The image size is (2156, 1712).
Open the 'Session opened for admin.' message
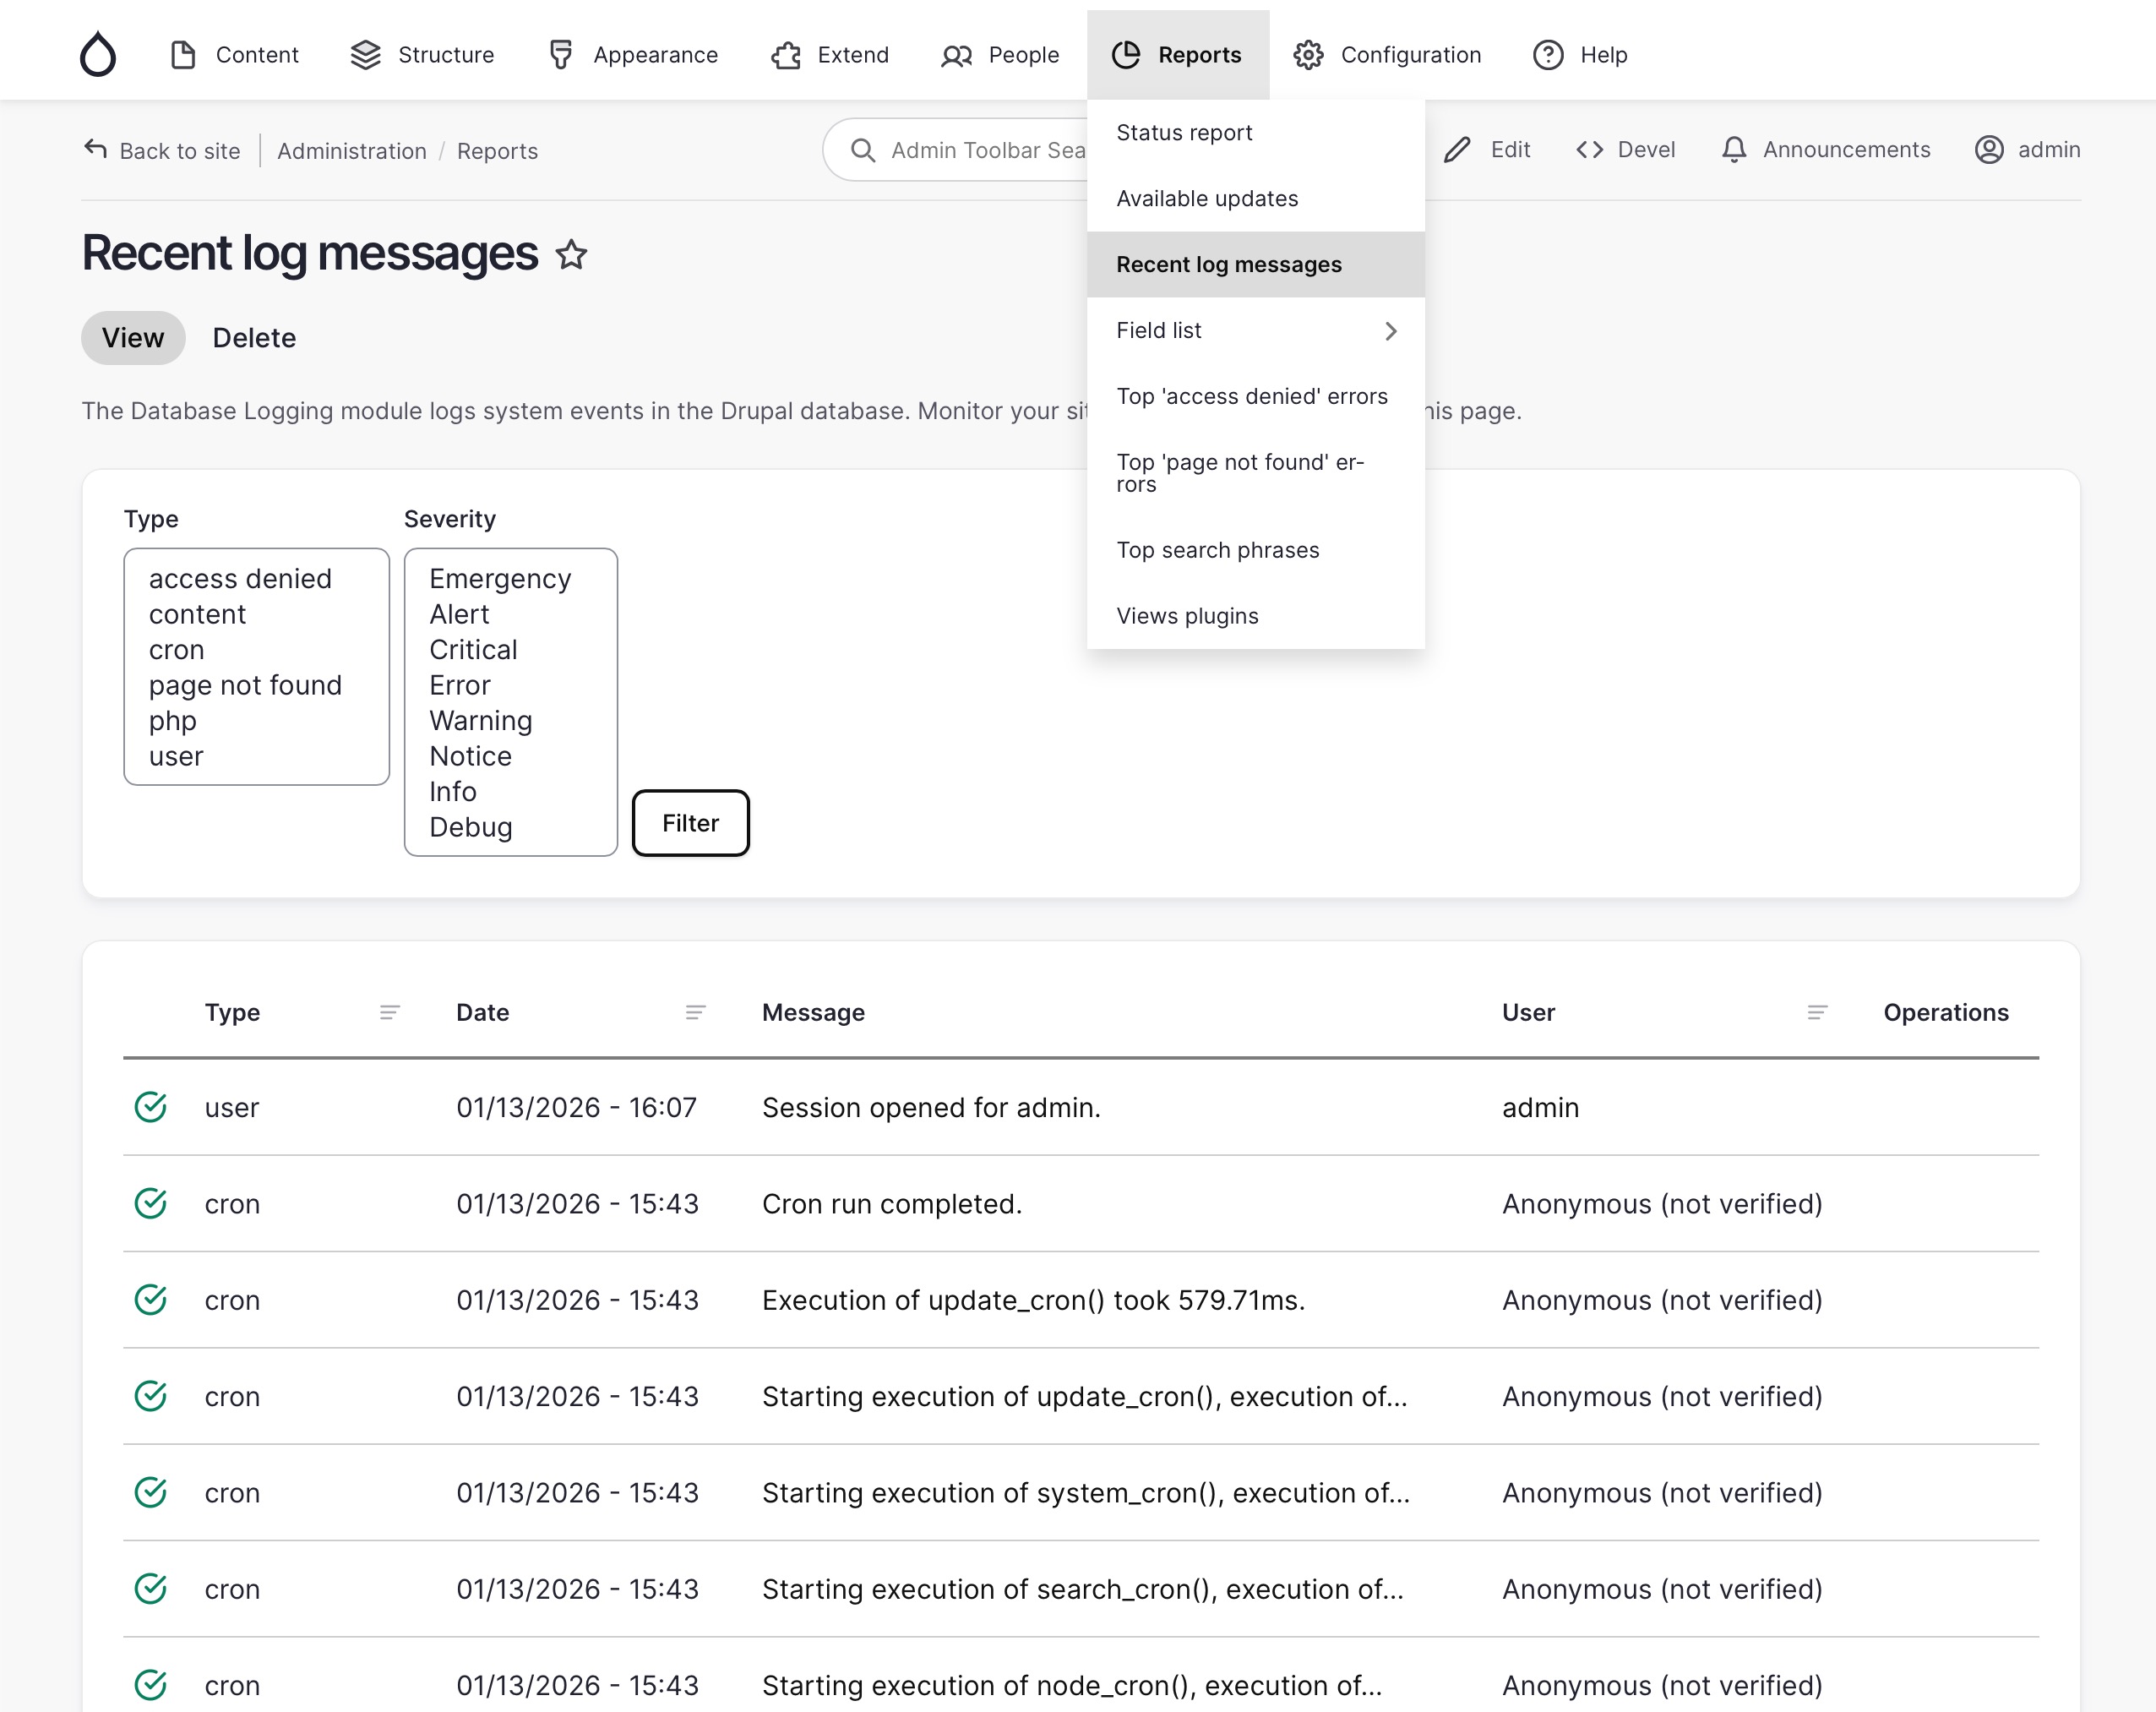[x=930, y=1107]
